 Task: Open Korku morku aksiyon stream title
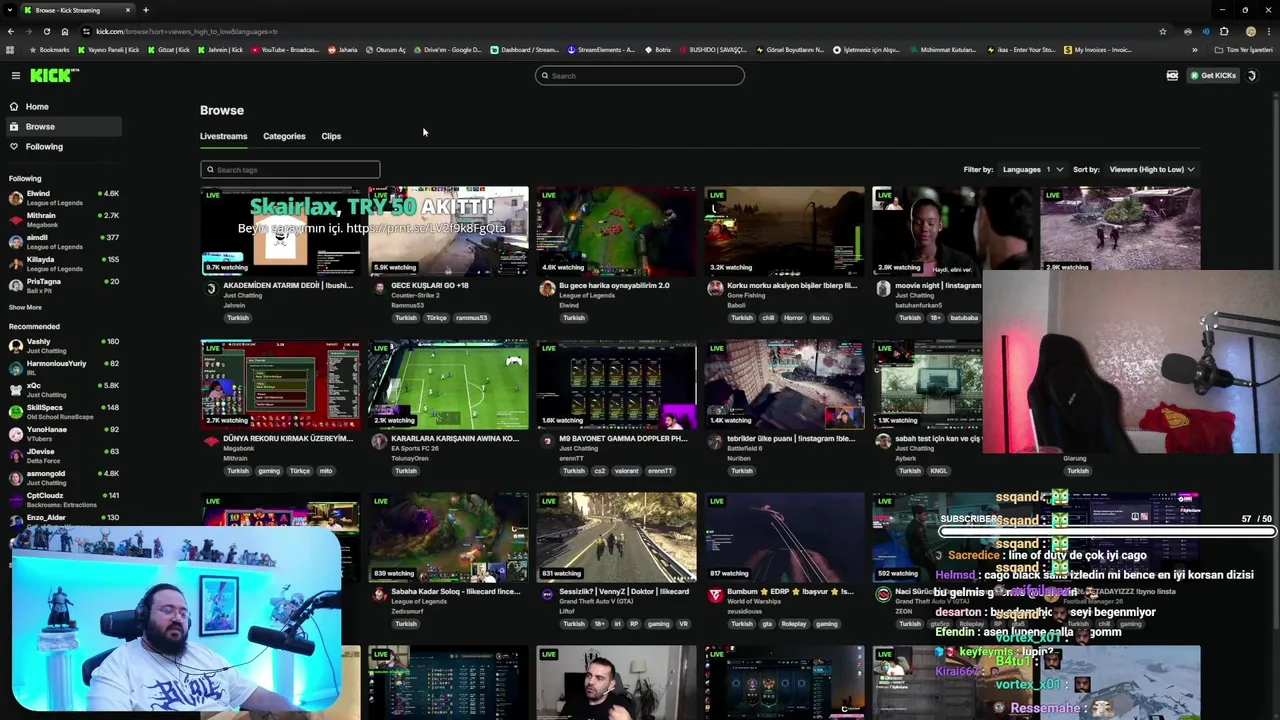tap(792, 285)
